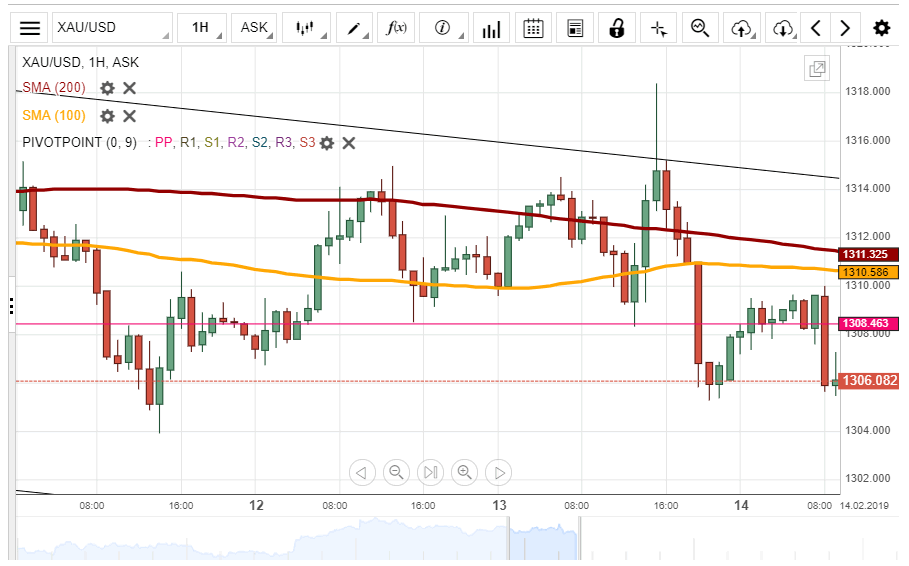Click the 1302.000 price axis label

point(867,478)
